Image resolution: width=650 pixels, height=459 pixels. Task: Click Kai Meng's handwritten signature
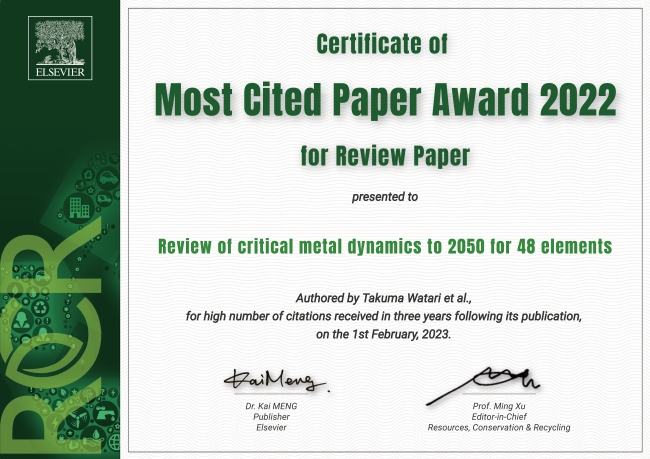[274, 380]
